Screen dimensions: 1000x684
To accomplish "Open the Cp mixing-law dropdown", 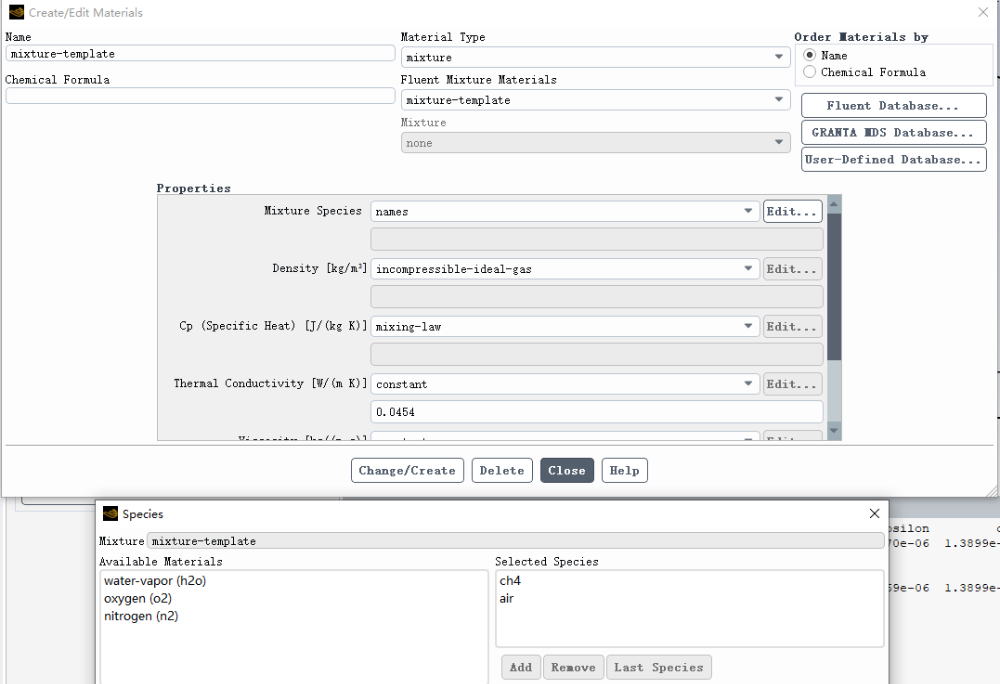I will coord(564,326).
